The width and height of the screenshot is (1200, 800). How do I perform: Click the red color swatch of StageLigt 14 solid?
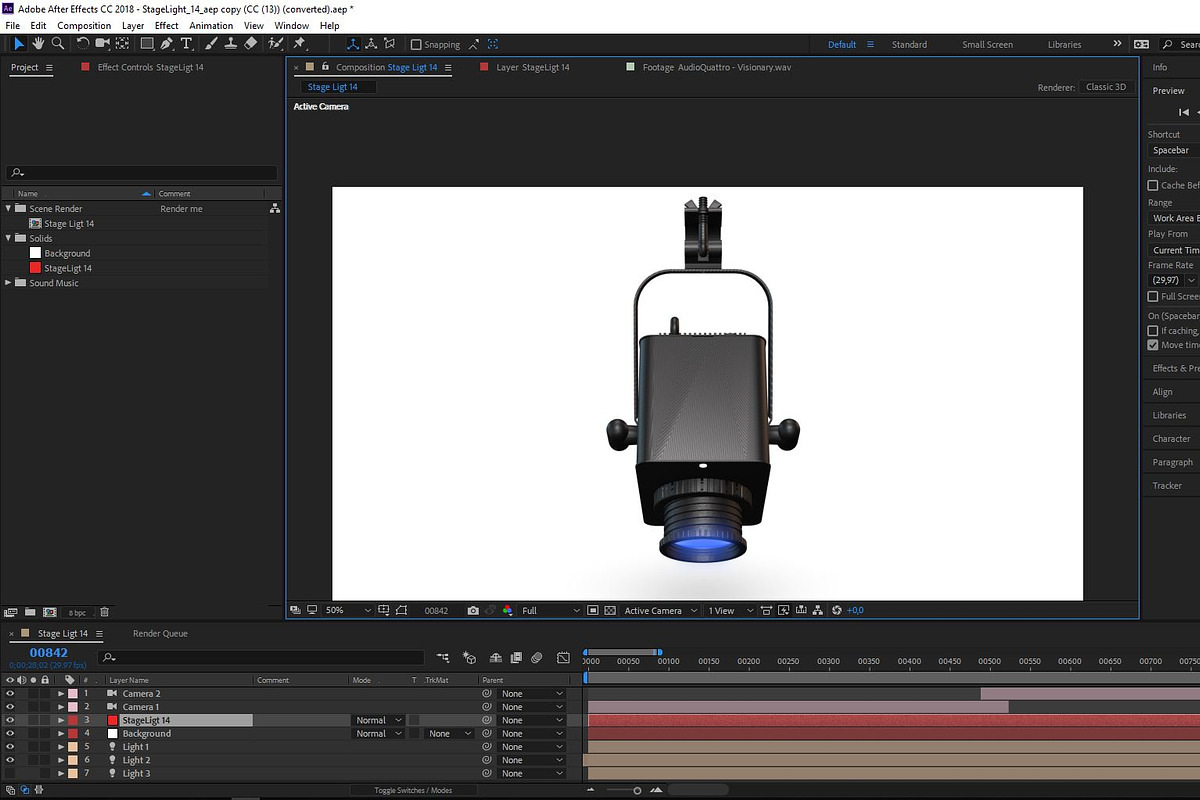tap(35, 268)
